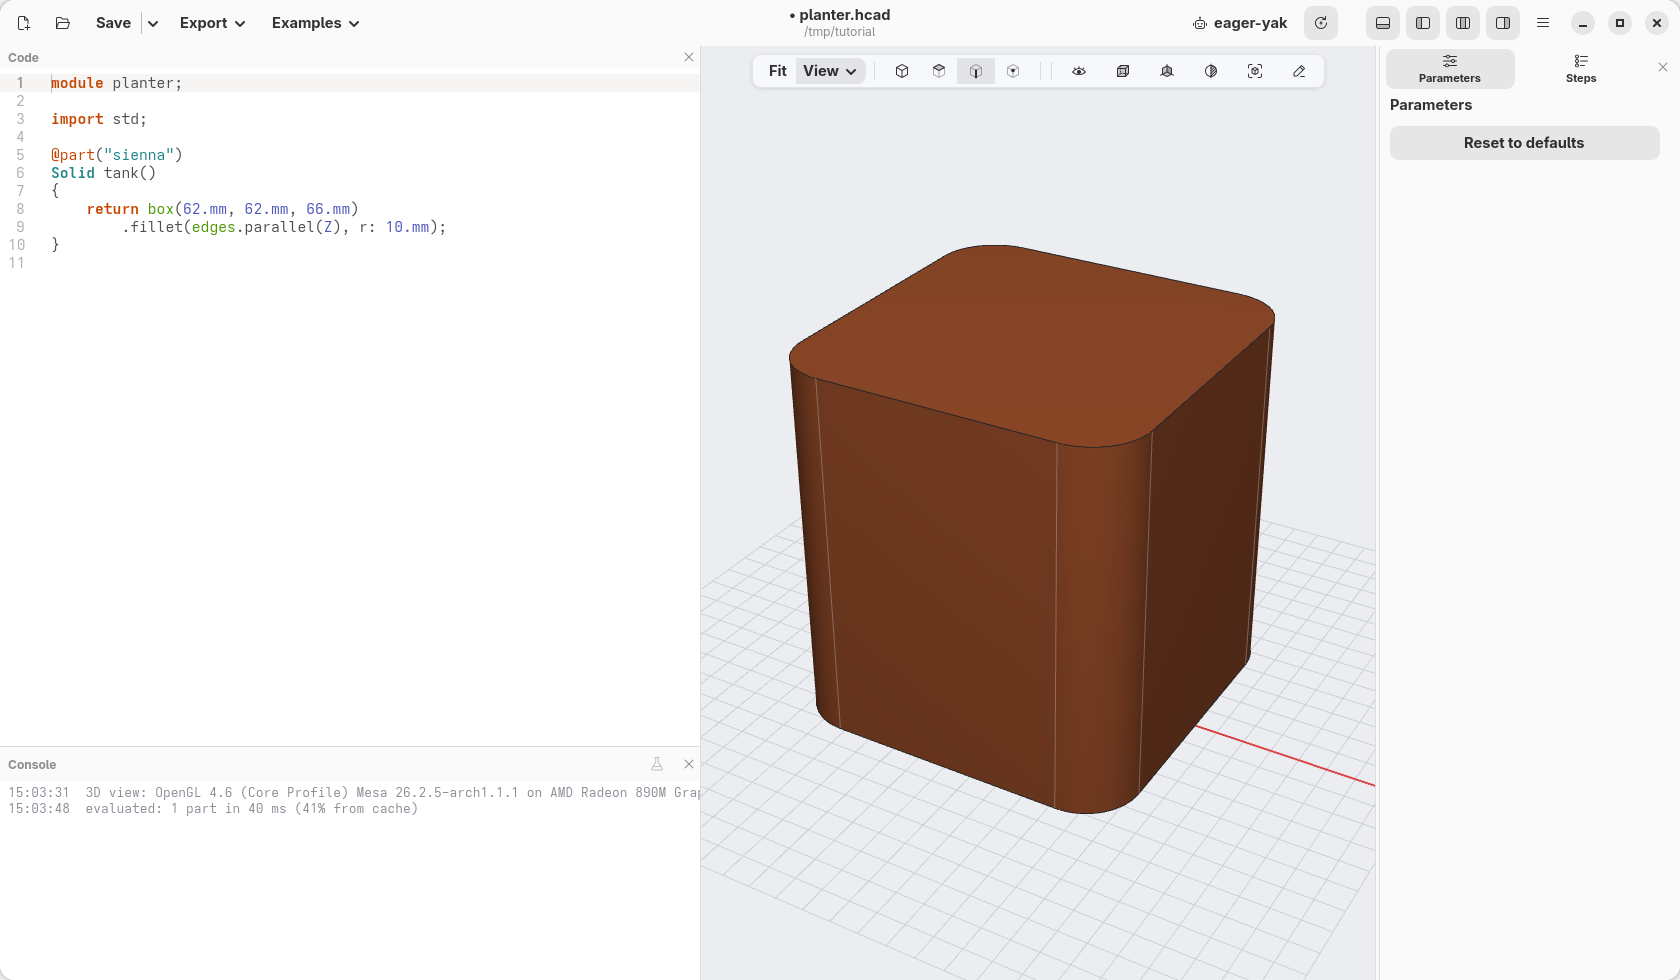Close the Code panel

[x=689, y=57]
